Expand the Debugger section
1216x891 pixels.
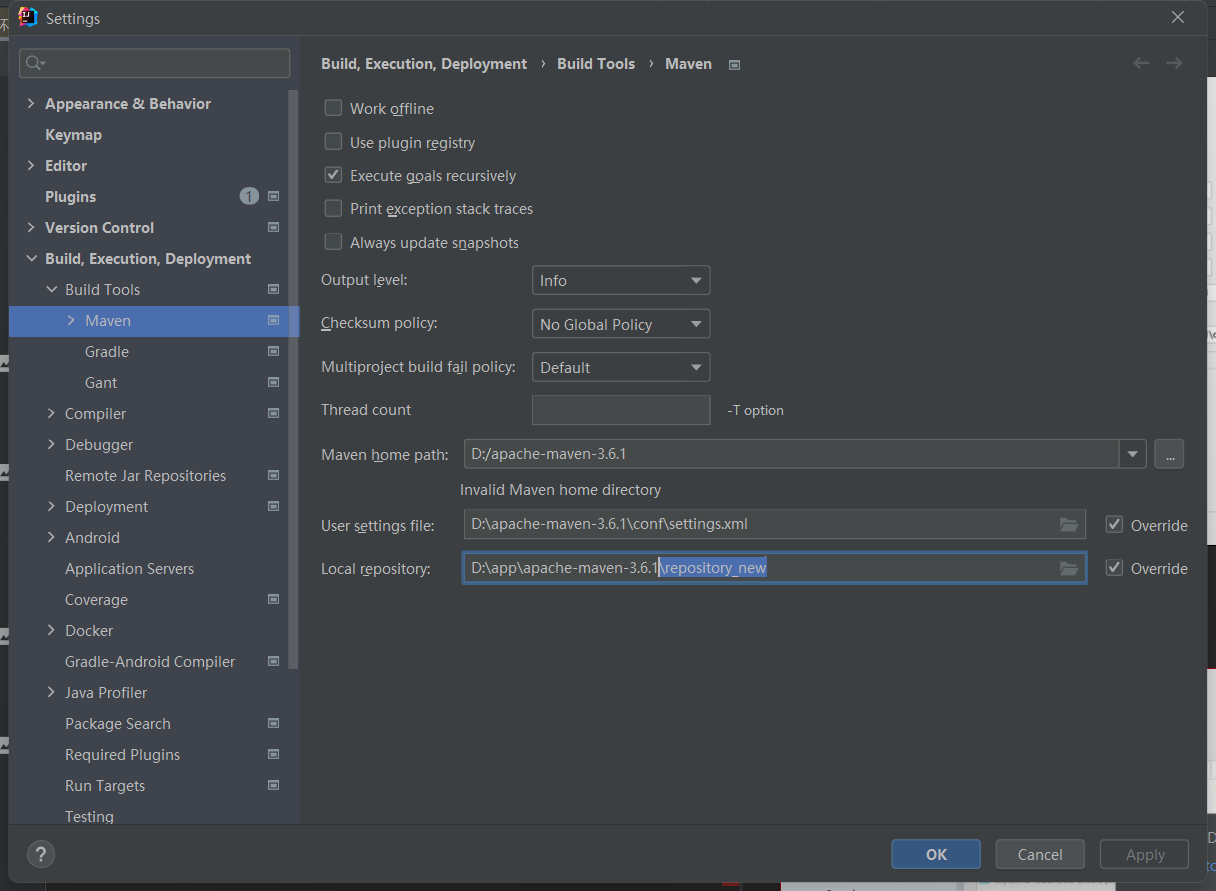pyautogui.click(x=51, y=444)
